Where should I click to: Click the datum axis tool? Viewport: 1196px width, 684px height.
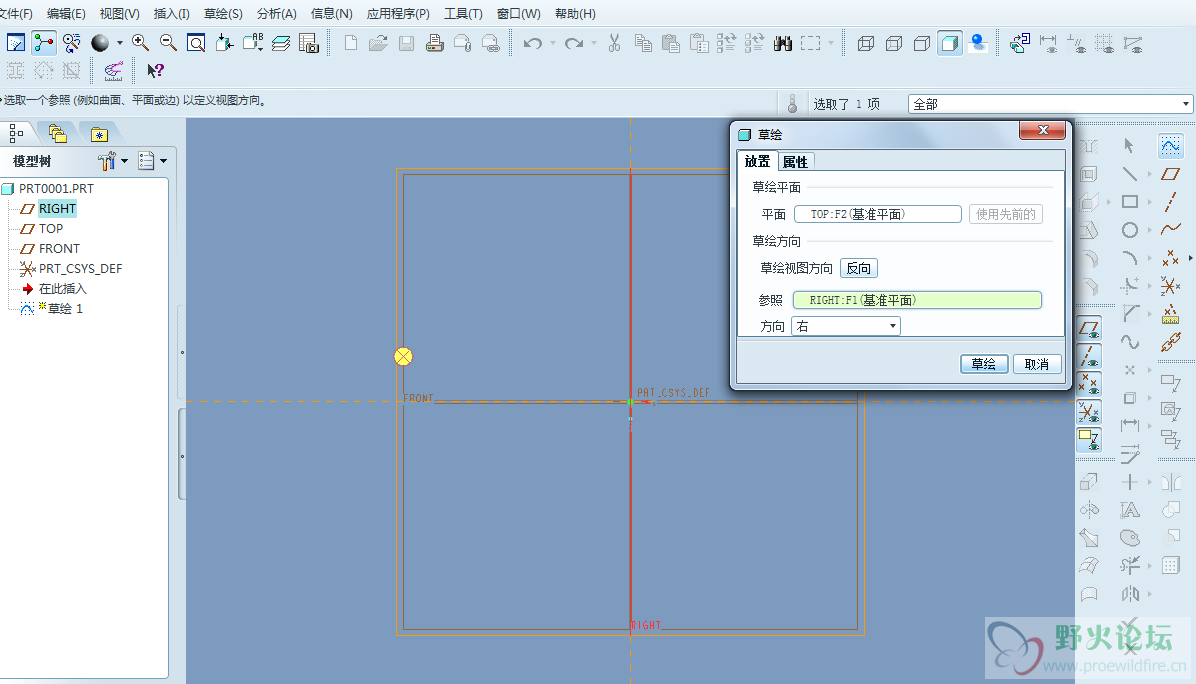pyautogui.click(x=1171, y=201)
